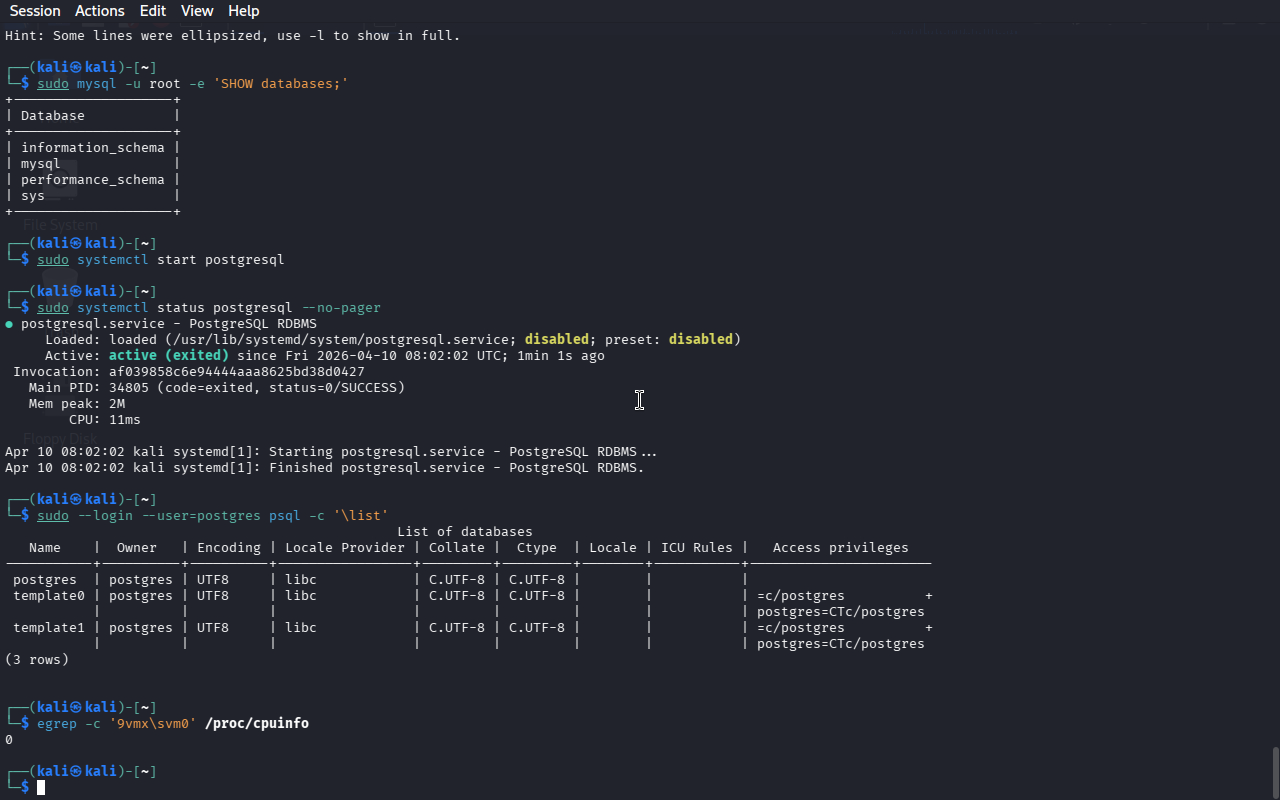The height and width of the screenshot is (800, 1280).
Task: Click the green 'active (exited)' status text
Action: pyautogui.click(x=168, y=356)
